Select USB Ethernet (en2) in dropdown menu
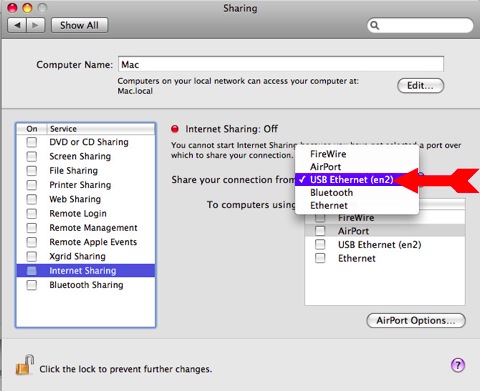This screenshot has width=480, height=391. (357, 180)
